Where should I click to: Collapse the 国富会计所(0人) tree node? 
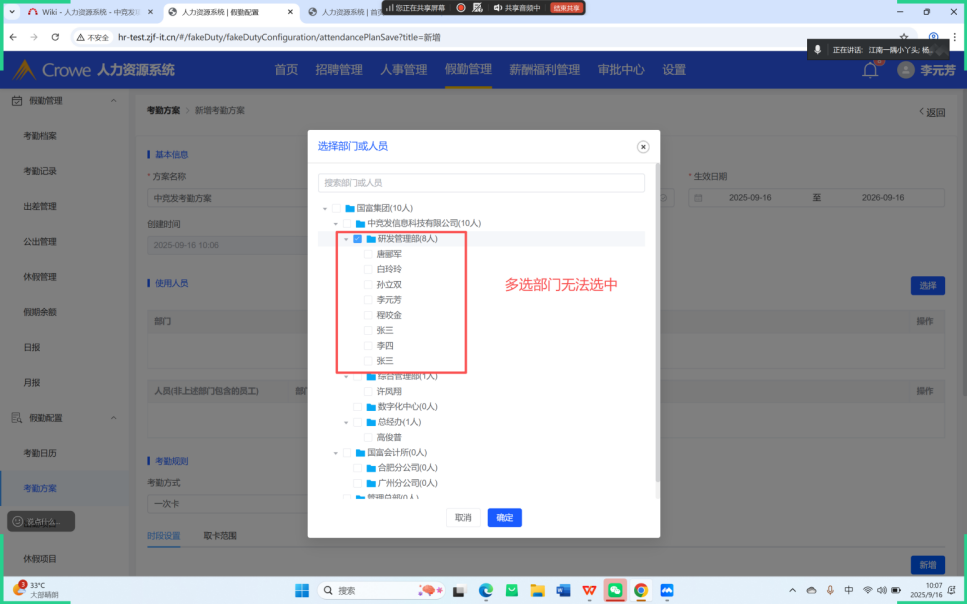pyautogui.click(x=336, y=453)
